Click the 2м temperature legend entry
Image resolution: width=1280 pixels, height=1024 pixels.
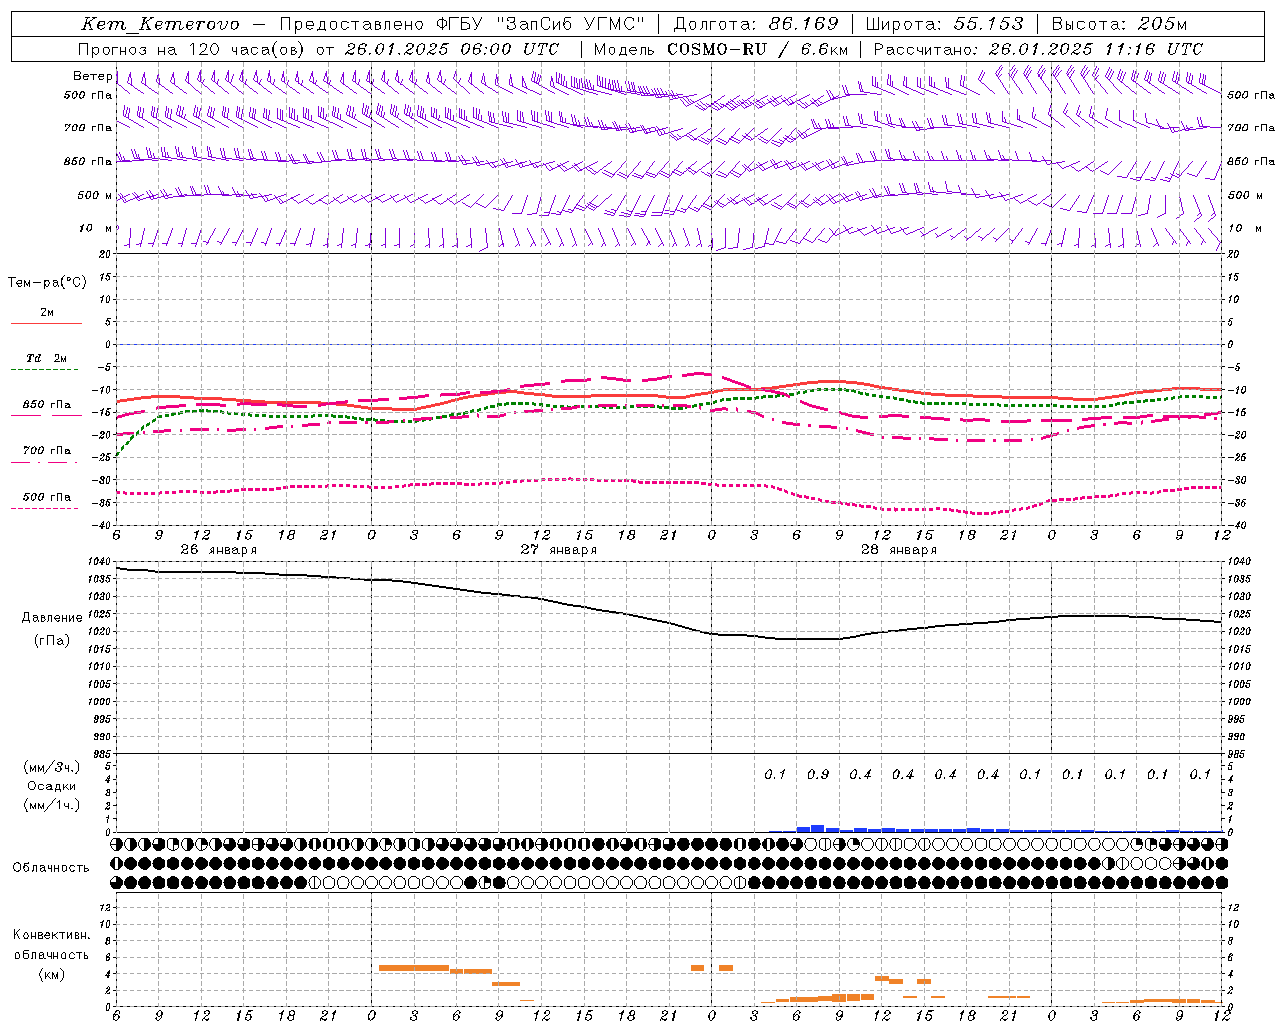pyautogui.click(x=47, y=312)
